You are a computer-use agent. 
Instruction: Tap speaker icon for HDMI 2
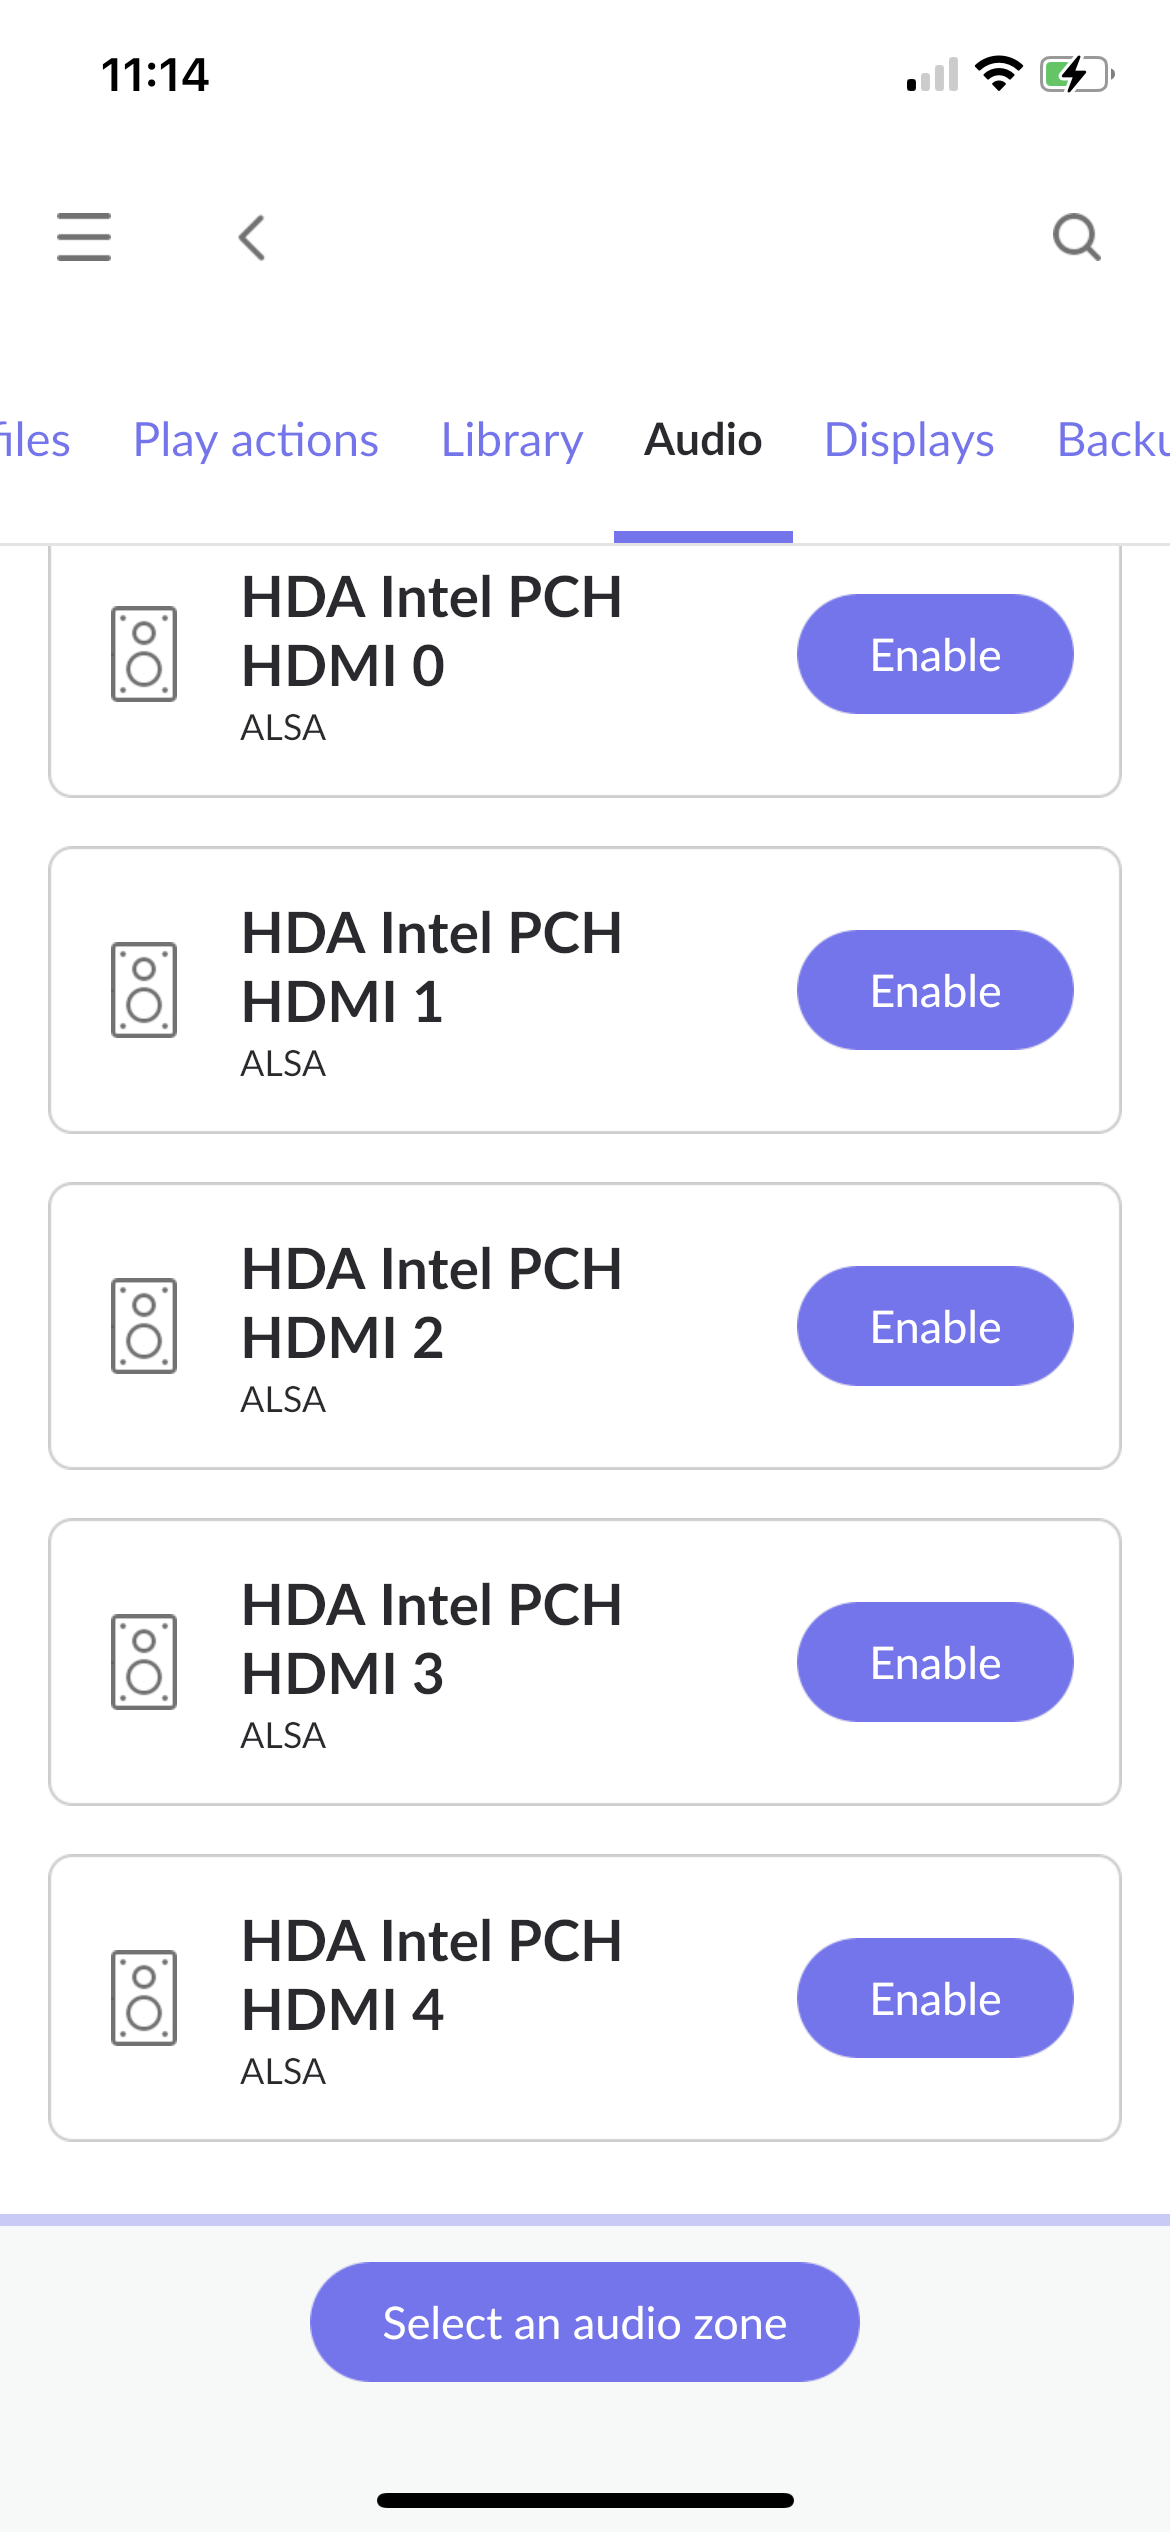click(144, 1326)
